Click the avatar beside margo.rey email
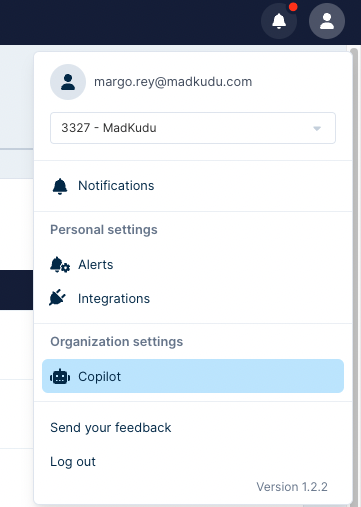Viewport: 361px width, 507px height. click(68, 82)
